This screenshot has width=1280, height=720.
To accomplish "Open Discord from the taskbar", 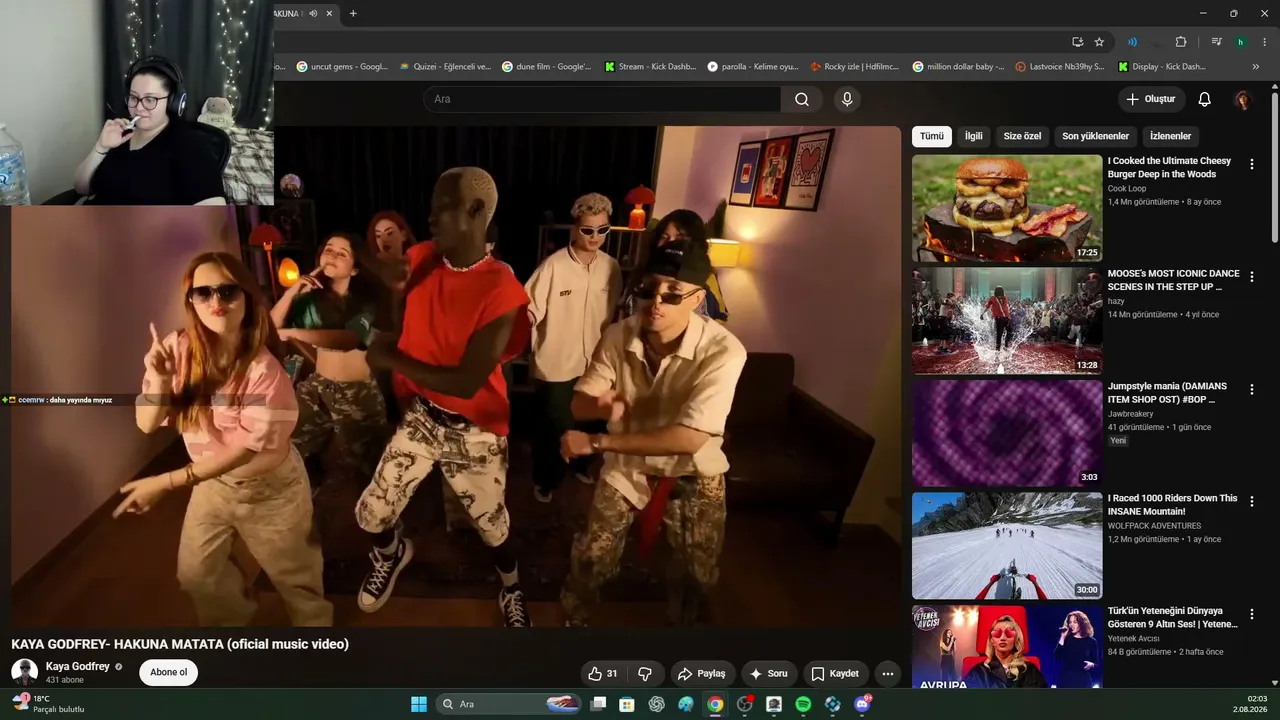I will coord(862,704).
